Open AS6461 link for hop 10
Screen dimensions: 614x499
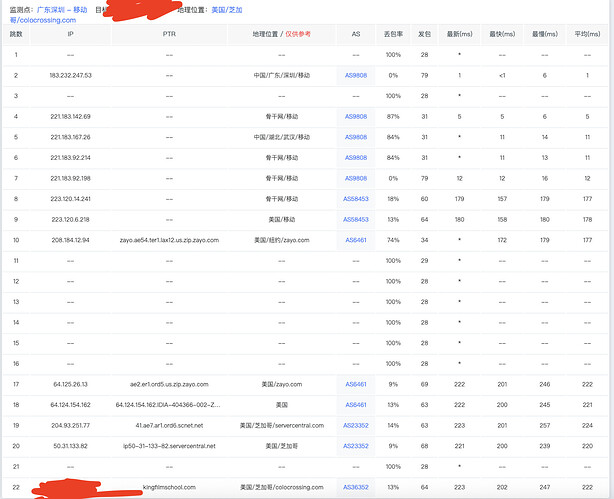coord(356,240)
